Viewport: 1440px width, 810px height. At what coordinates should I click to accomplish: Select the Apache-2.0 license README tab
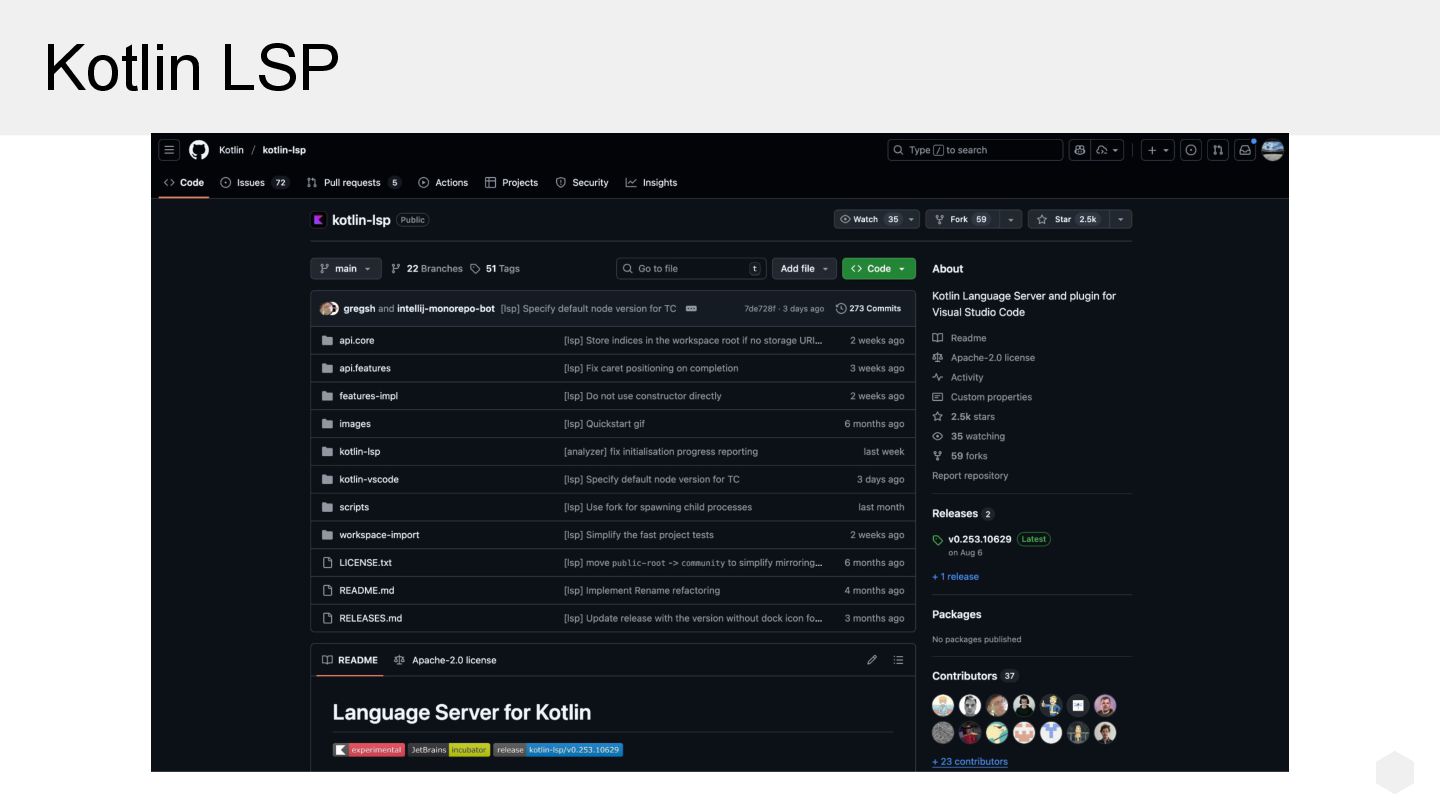click(445, 660)
